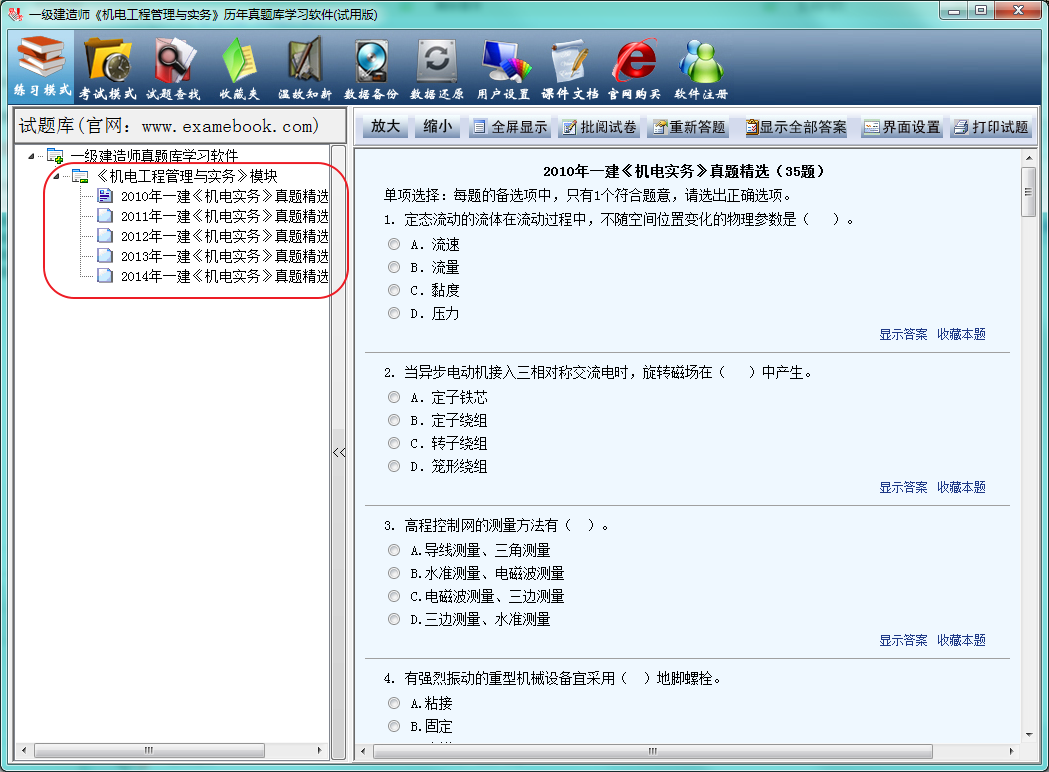Viewport: 1049px width, 772px height.
Task: Click 全屏显示 fullscreen button
Action: click(510, 126)
